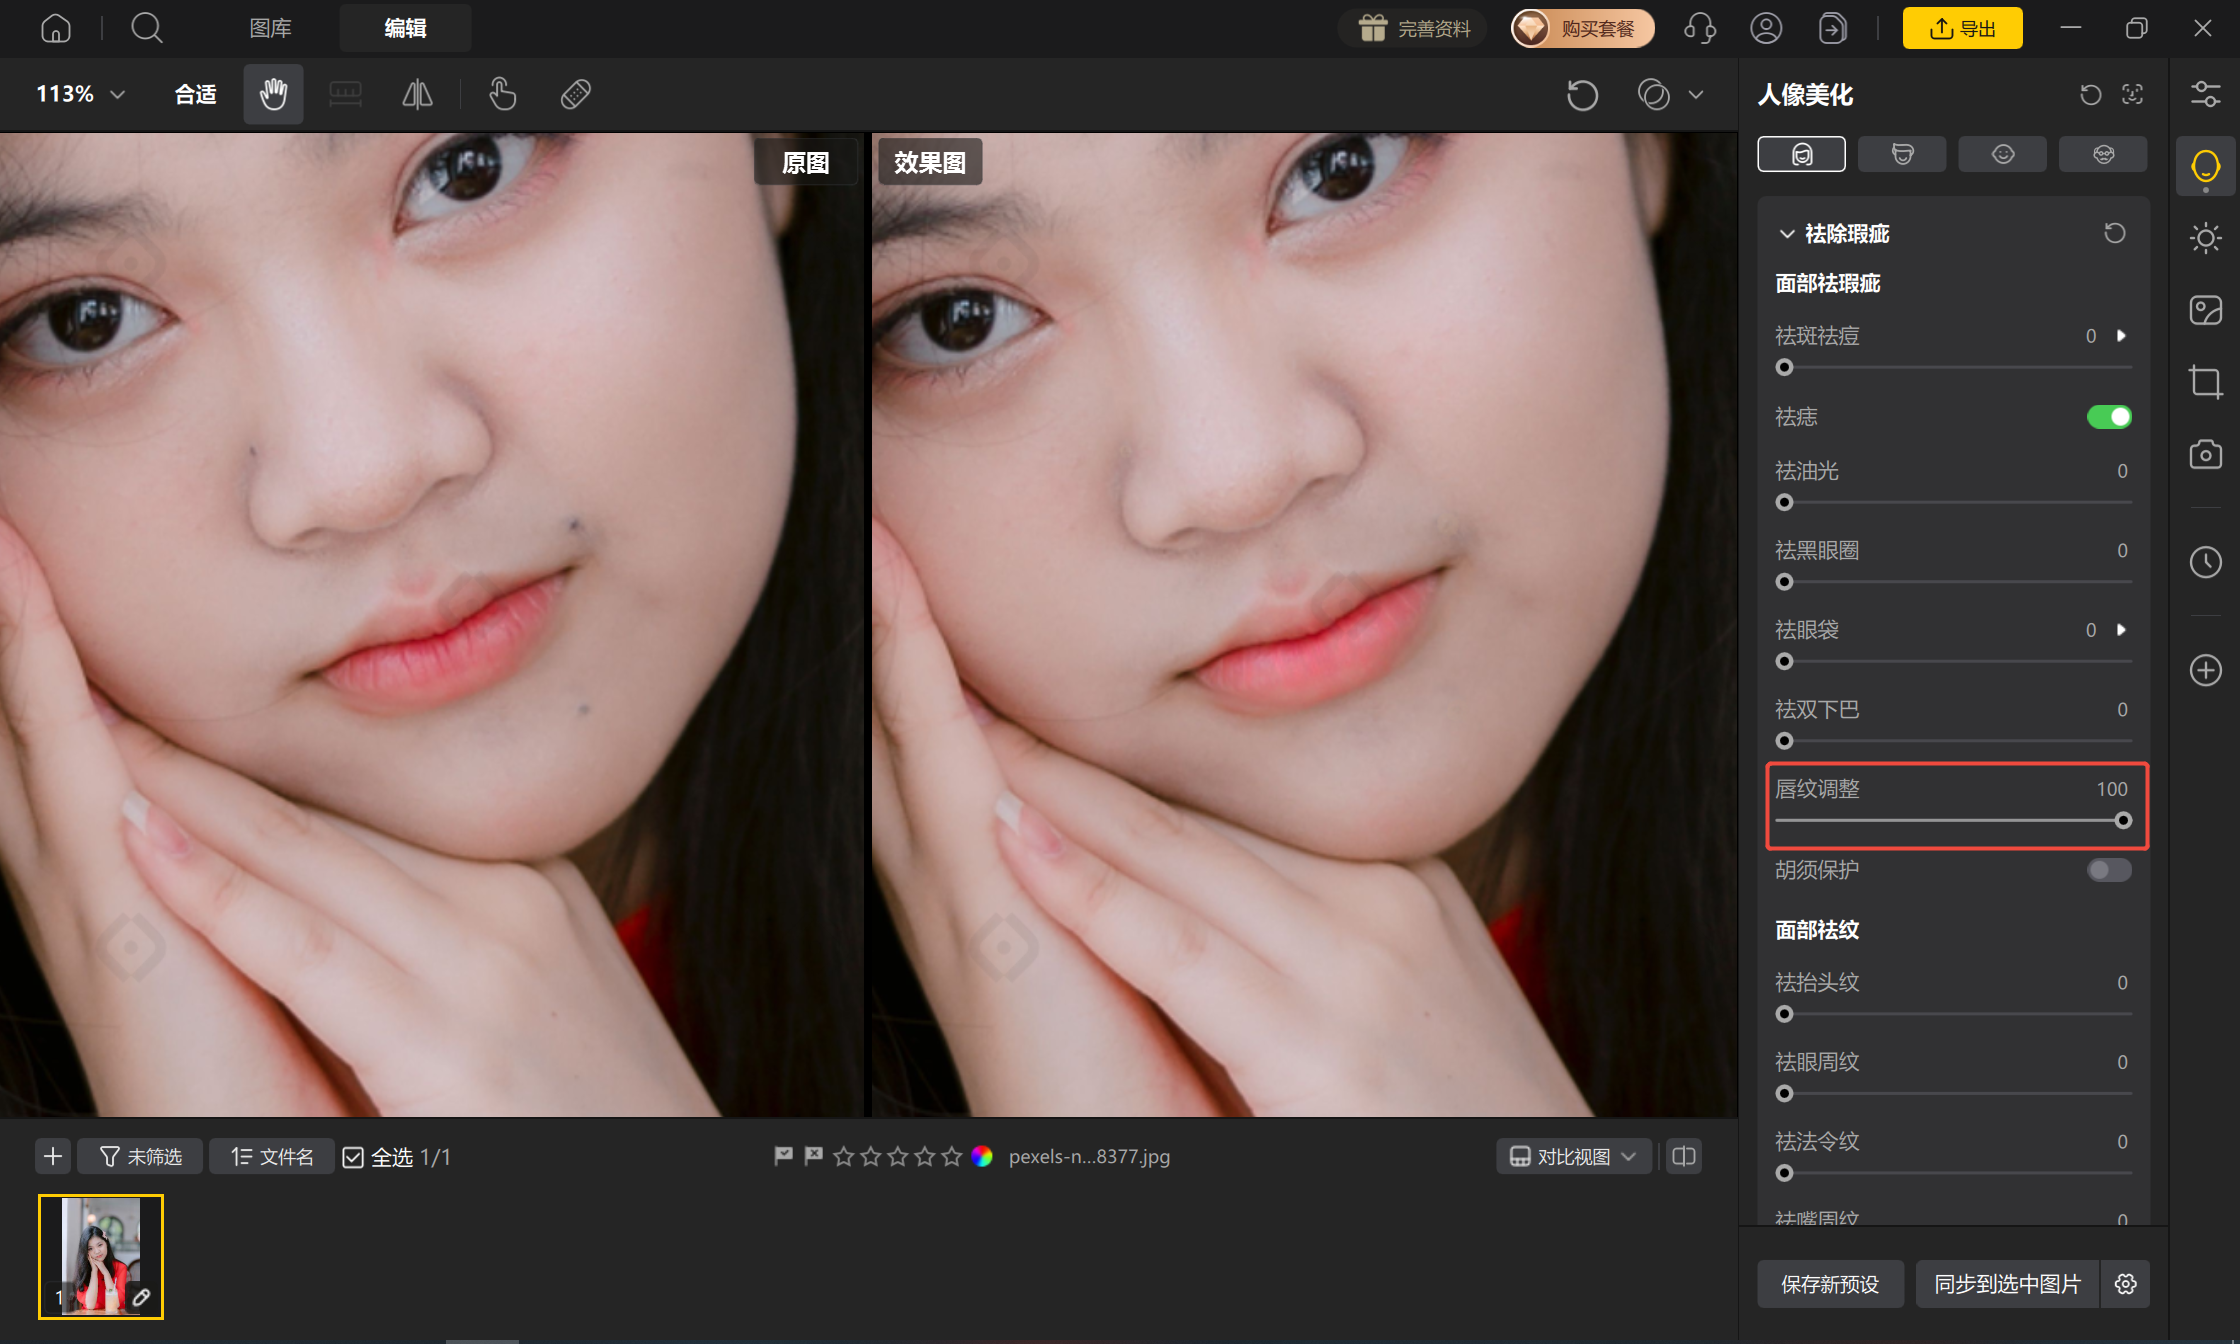This screenshot has width=2240, height=1344.
Task: Open the crop tool in right sidebar
Action: point(2205,382)
